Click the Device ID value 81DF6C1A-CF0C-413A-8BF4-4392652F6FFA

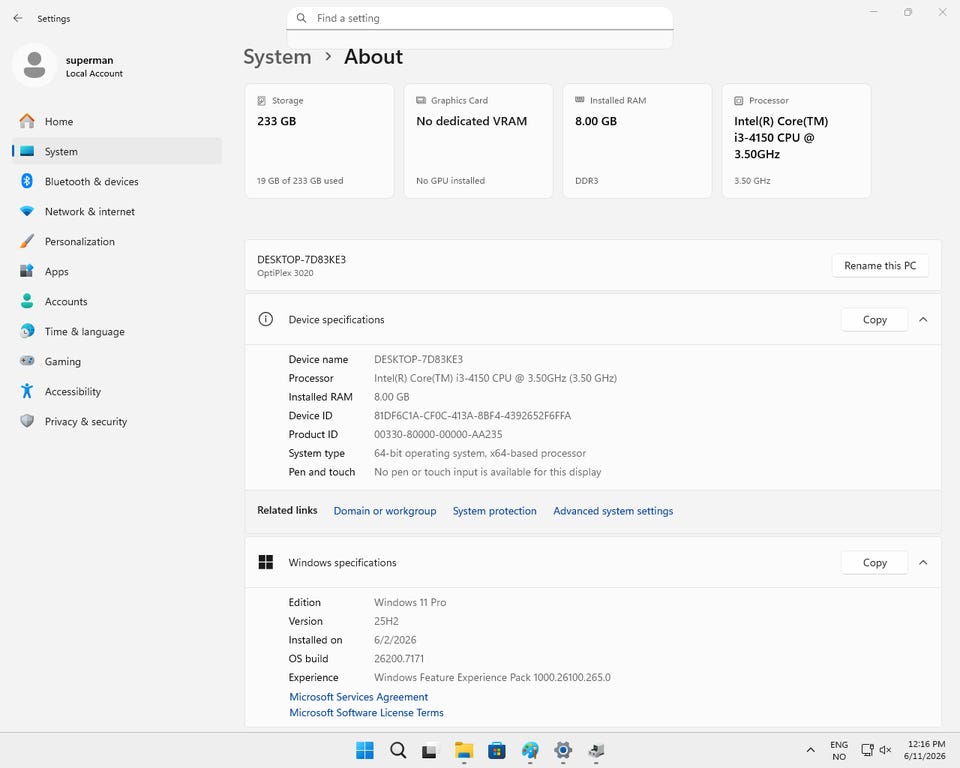(x=472, y=416)
